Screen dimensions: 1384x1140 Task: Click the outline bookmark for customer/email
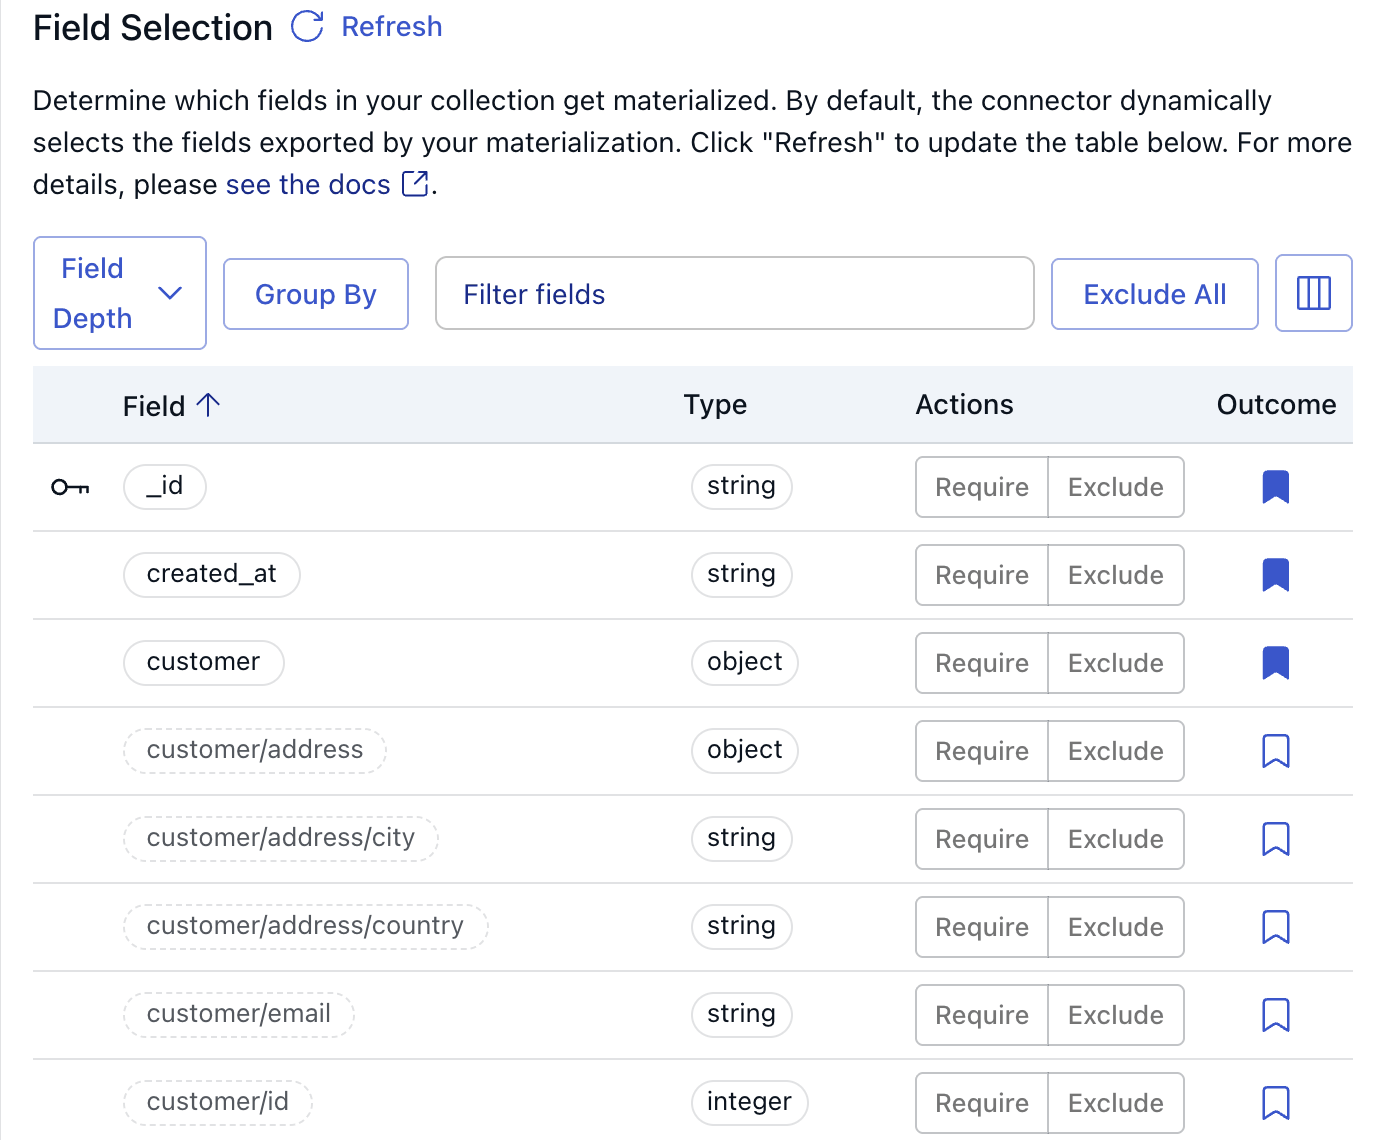[x=1276, y=1015]
